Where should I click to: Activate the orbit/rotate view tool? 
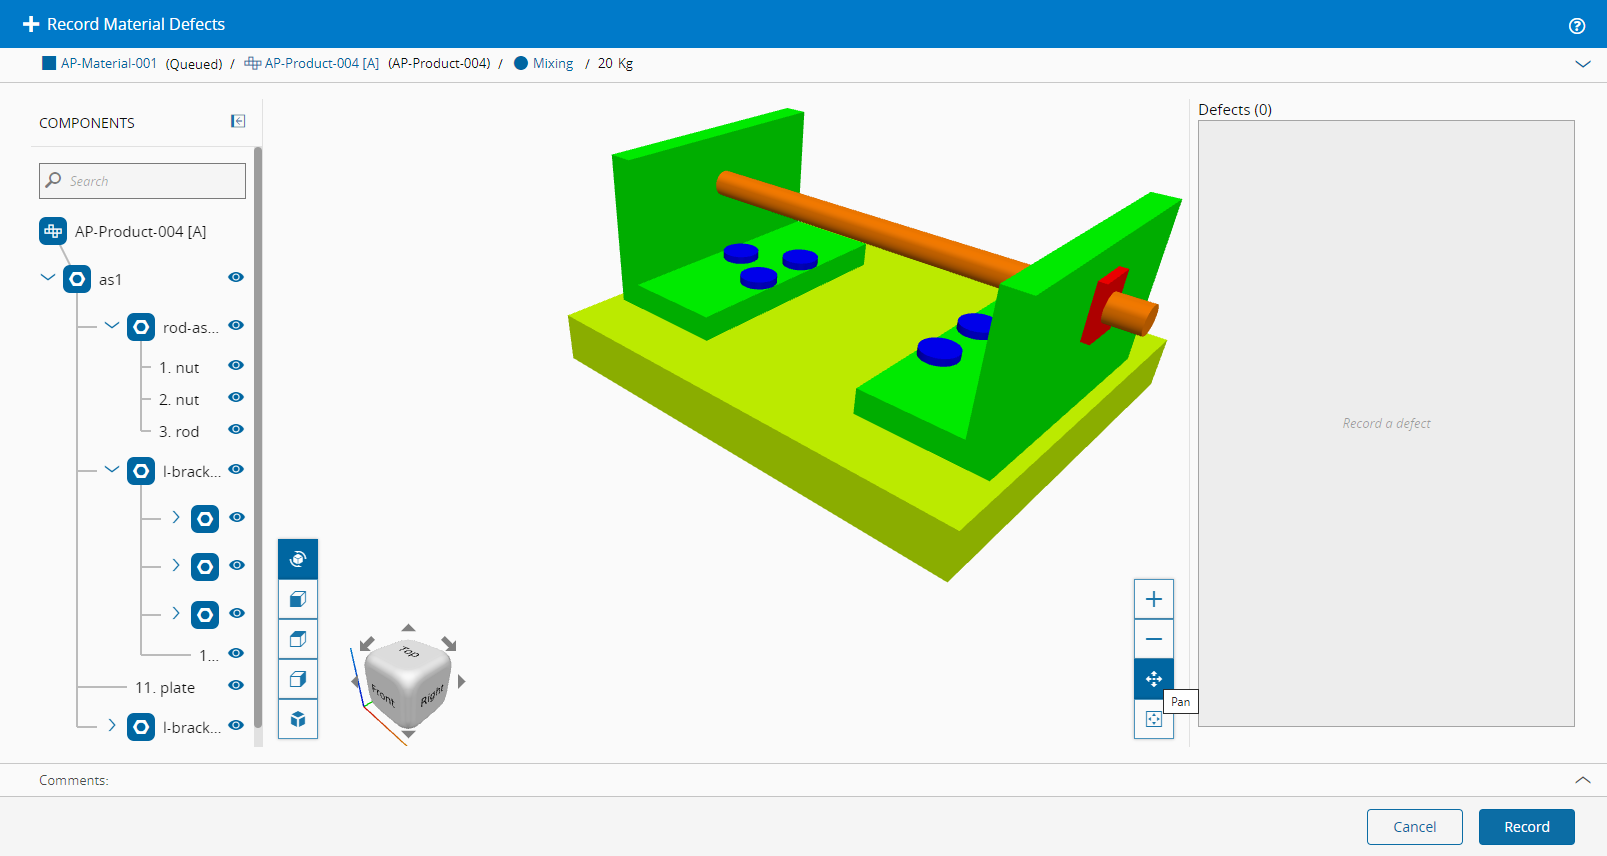[298, 559]
